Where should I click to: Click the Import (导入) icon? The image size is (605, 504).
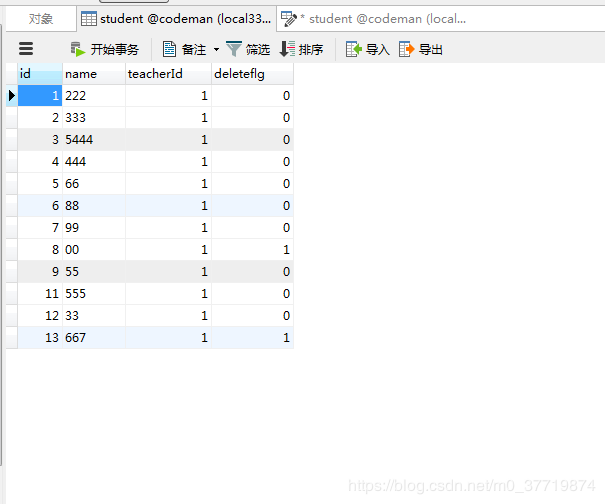(353, 49)
